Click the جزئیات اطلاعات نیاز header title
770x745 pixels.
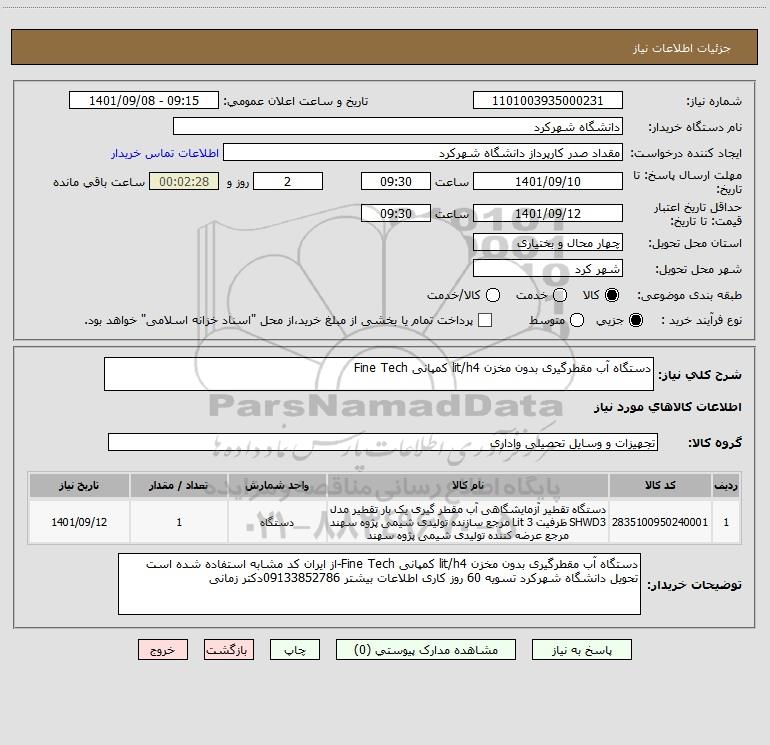[682, 48]
